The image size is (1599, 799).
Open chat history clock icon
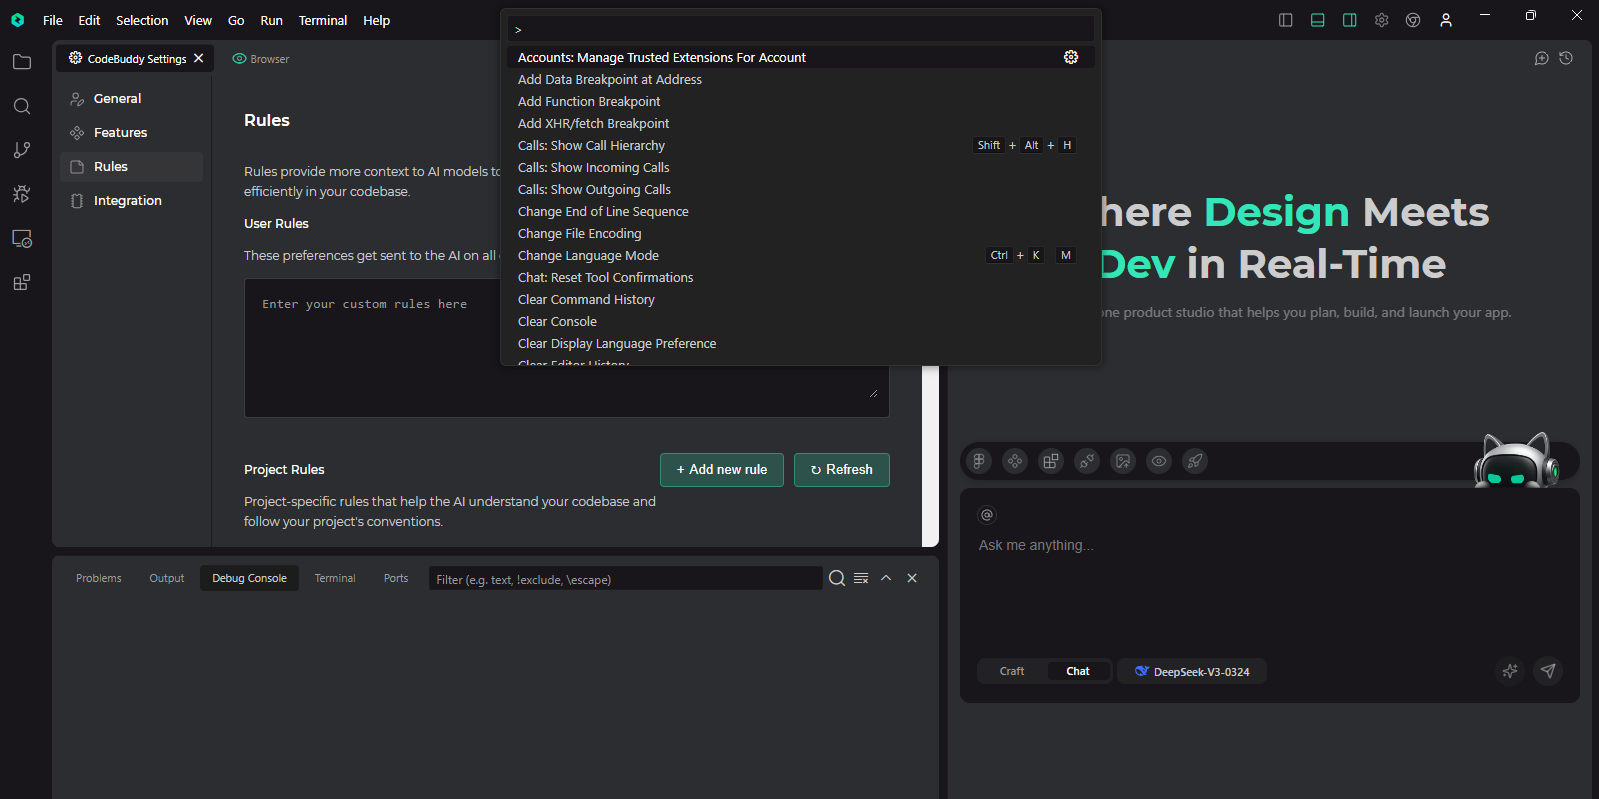[x=1566, y=59]
